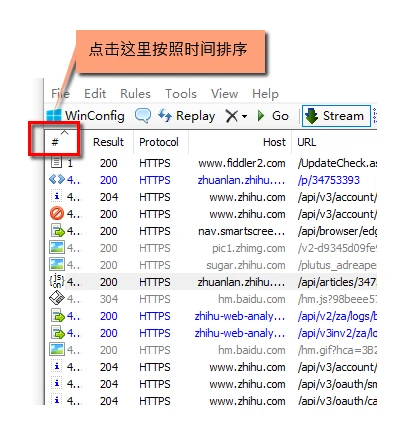Sort by the URL column header
Image resolution: width=407 pixels, height=435 pixels.
tap(307, 142)
